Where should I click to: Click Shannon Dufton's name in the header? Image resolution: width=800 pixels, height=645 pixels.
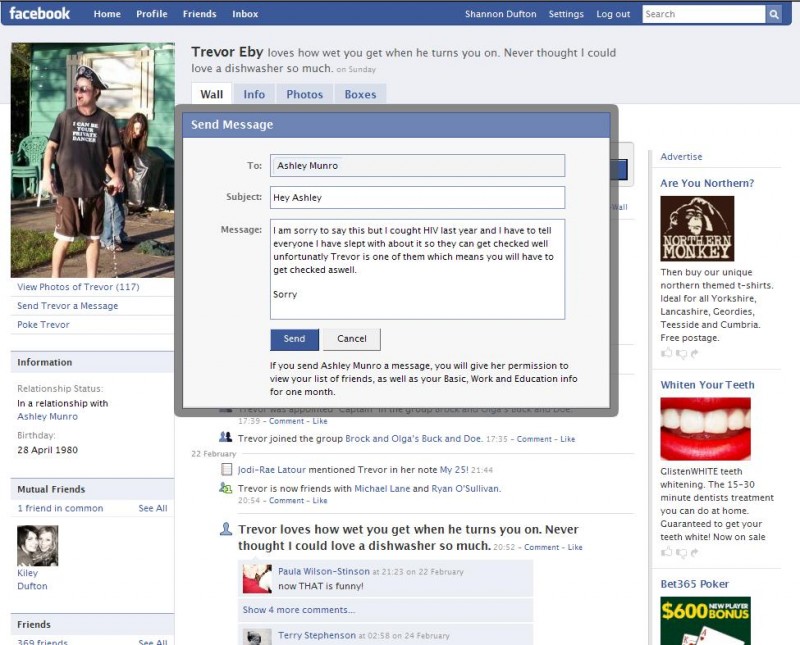(x=501, y=14)
